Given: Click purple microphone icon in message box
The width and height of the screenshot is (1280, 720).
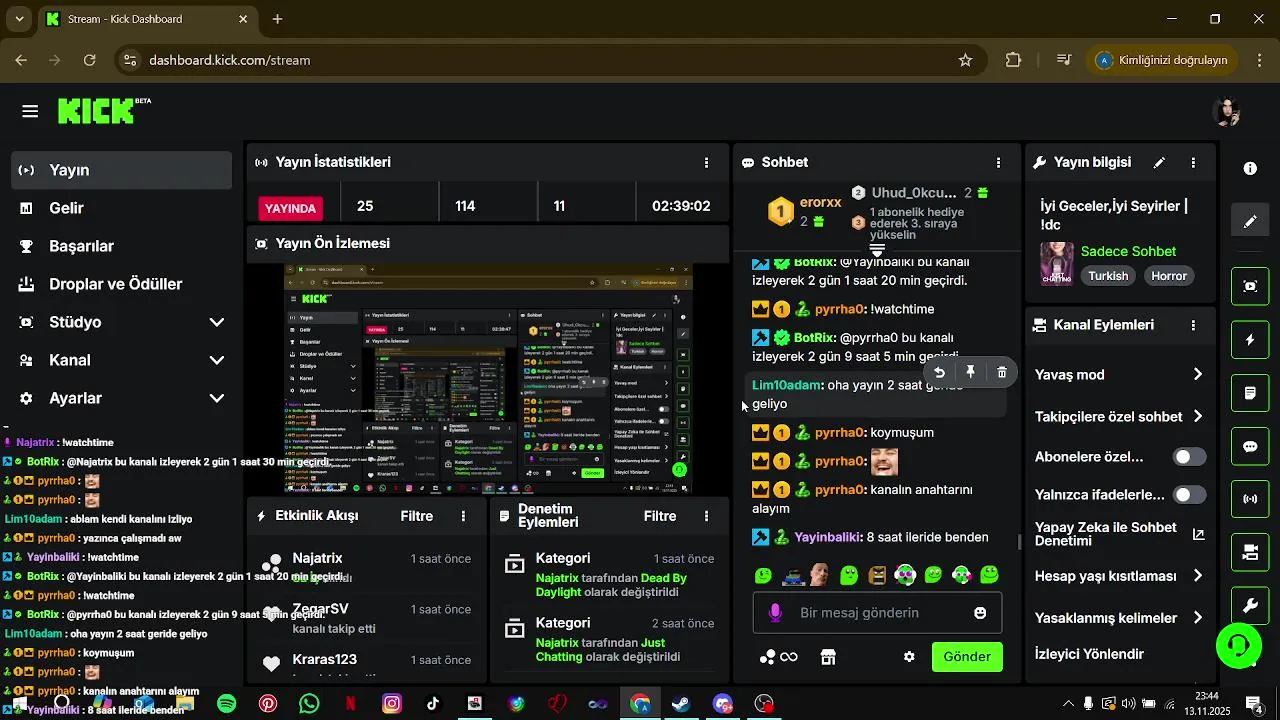Looking at the screenshot, I should click(x=774, y=613).
